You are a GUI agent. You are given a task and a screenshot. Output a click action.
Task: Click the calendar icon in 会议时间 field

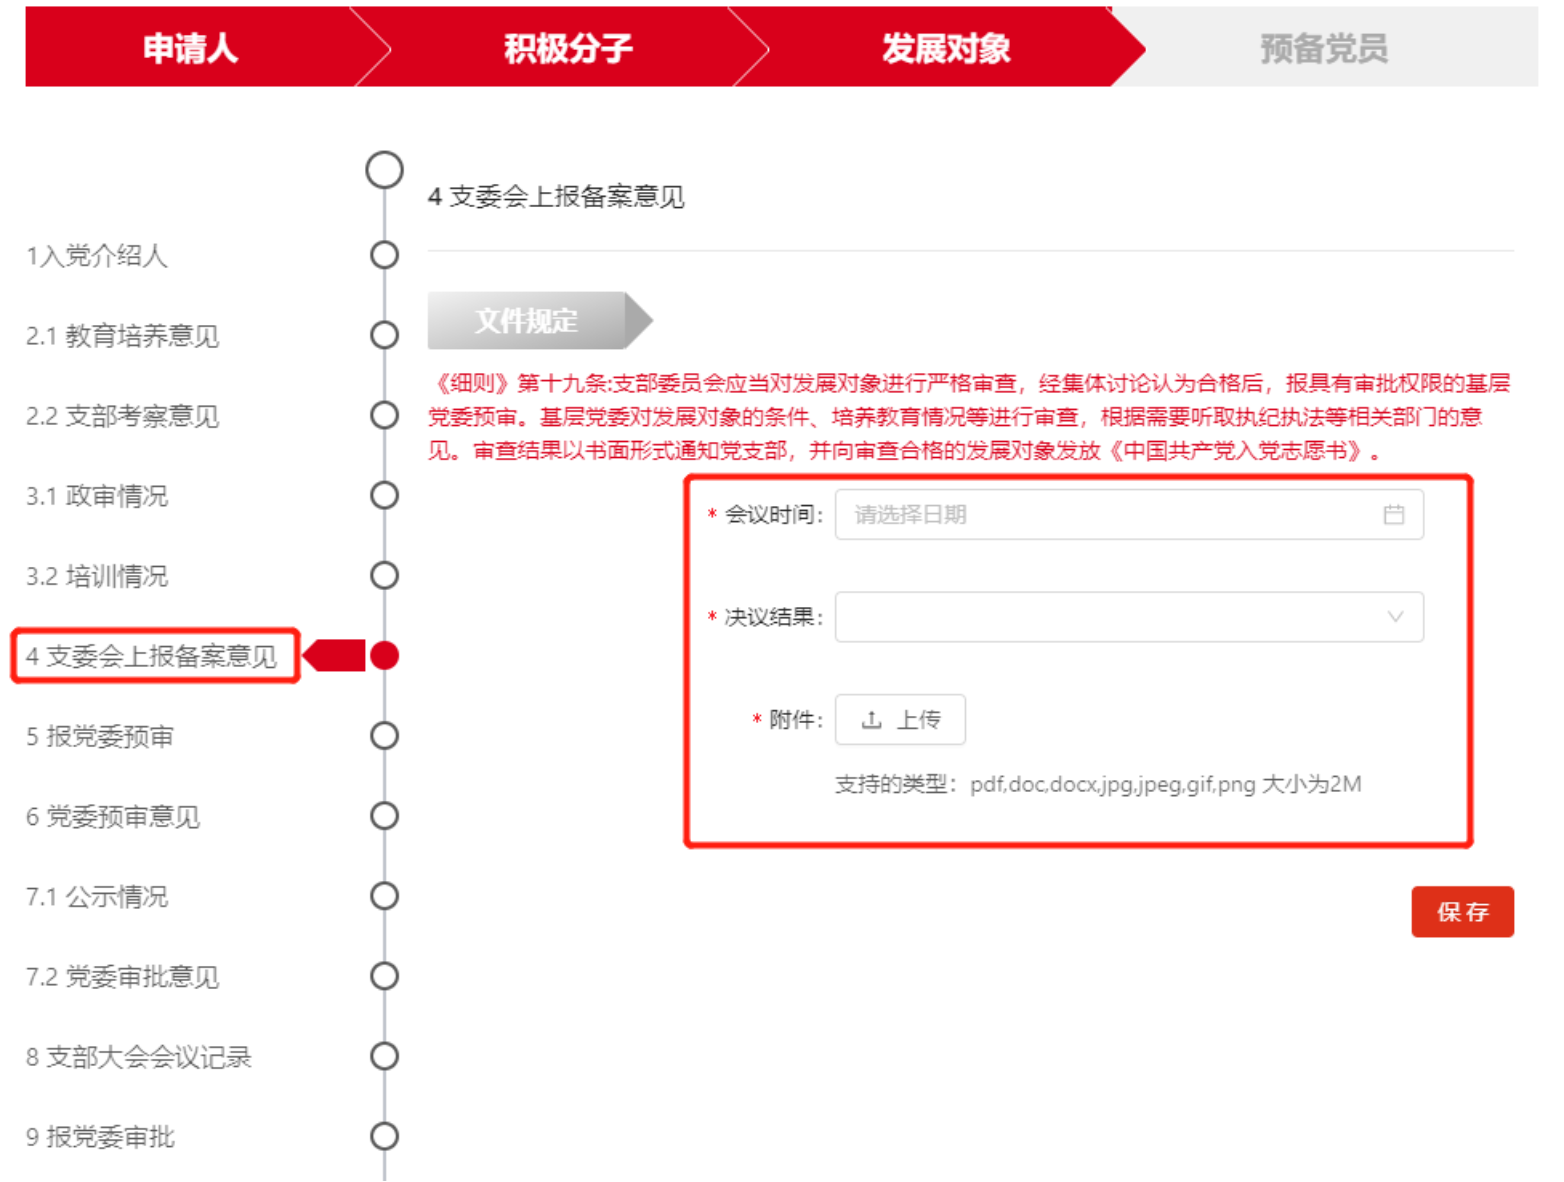tap(1393, 515)
